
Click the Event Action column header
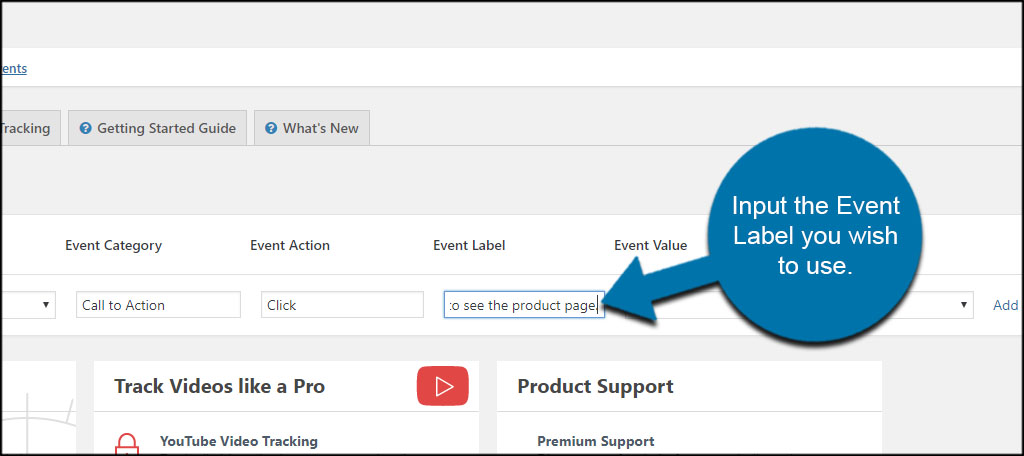[290, 246]
